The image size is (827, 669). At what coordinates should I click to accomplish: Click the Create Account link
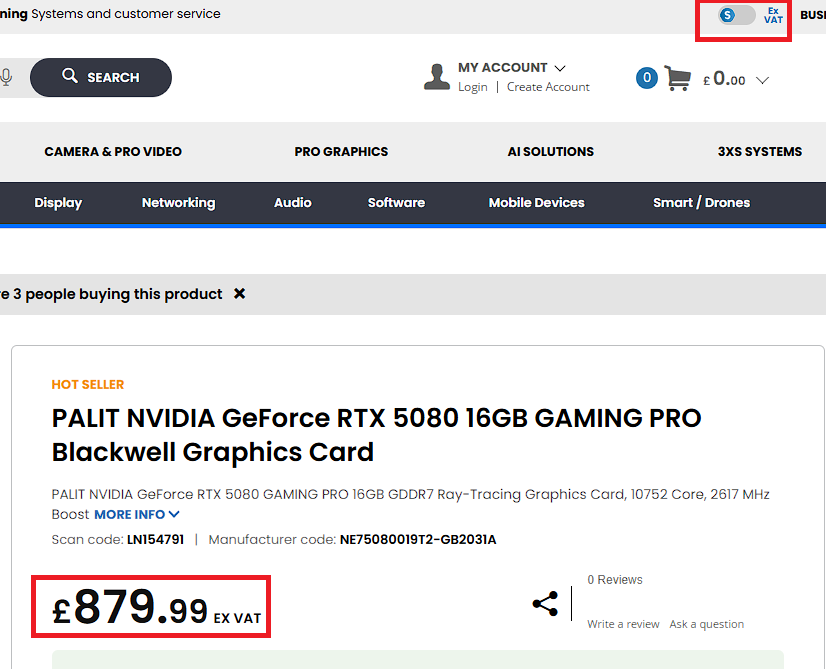point(548,87)
